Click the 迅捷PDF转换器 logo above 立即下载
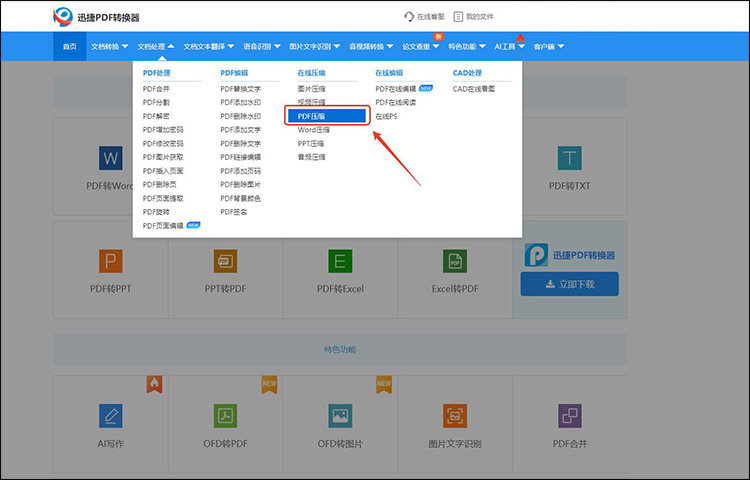 click(570, 255)
